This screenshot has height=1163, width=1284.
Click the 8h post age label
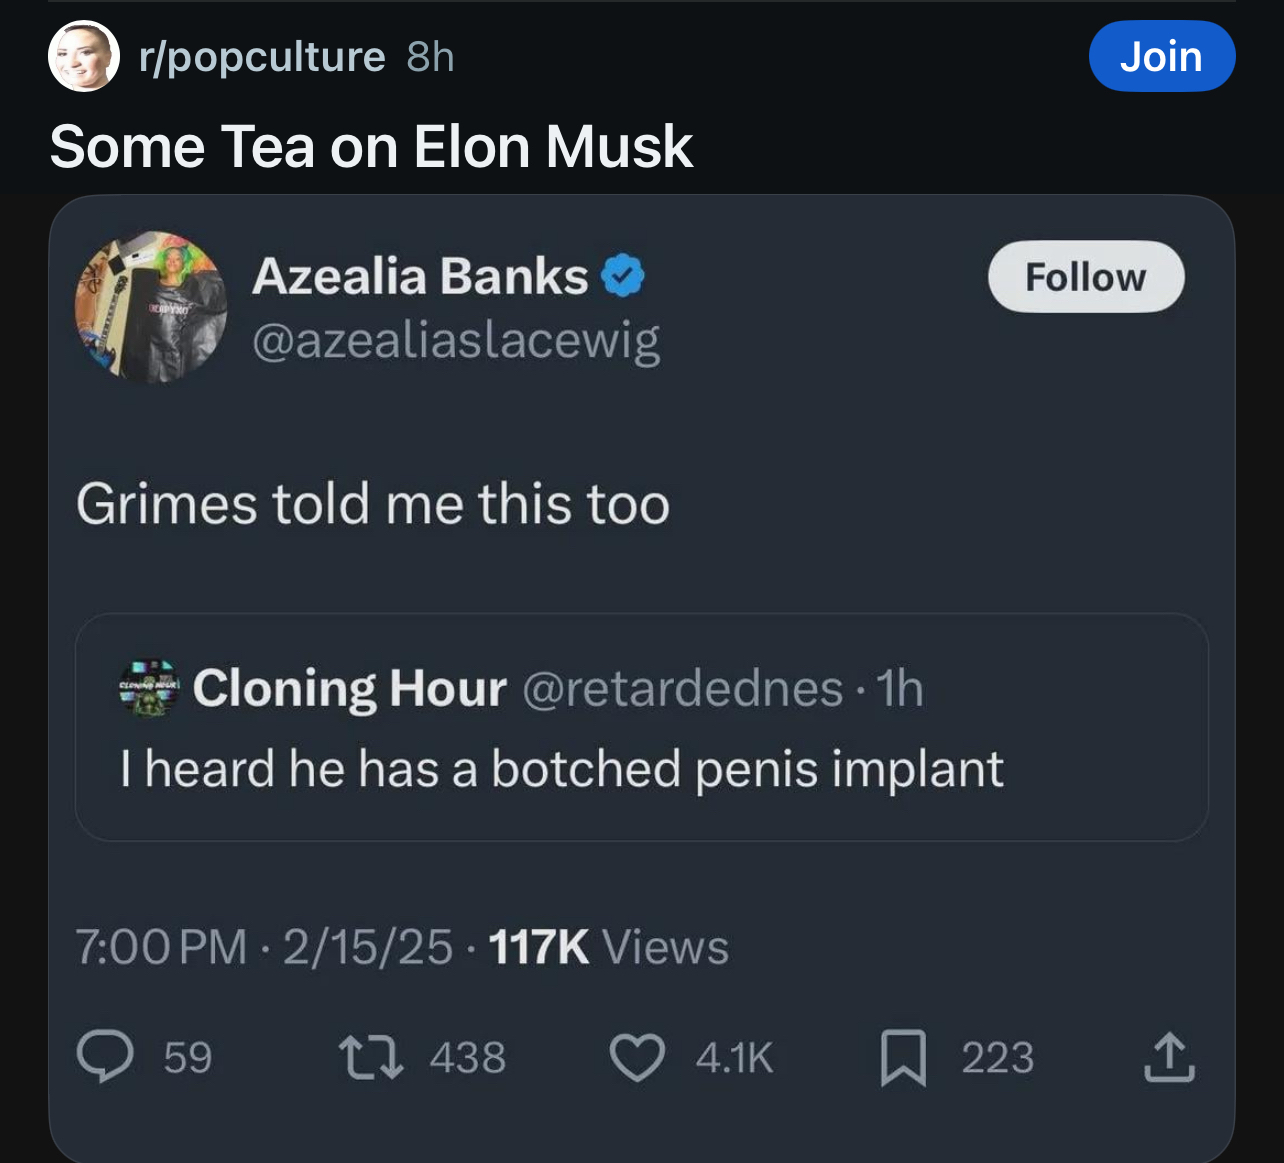coord(431,57)
